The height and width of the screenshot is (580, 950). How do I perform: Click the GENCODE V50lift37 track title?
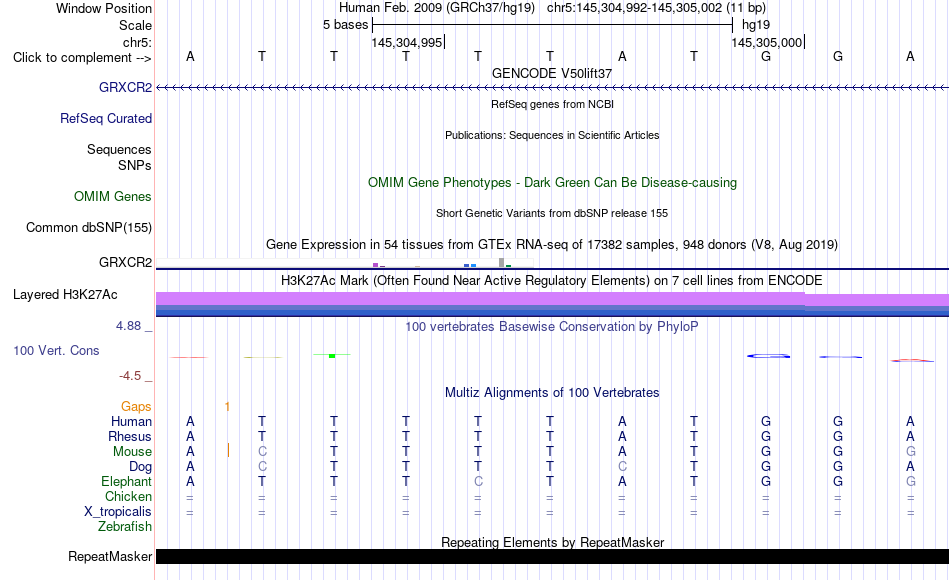(x=552, y=73)
